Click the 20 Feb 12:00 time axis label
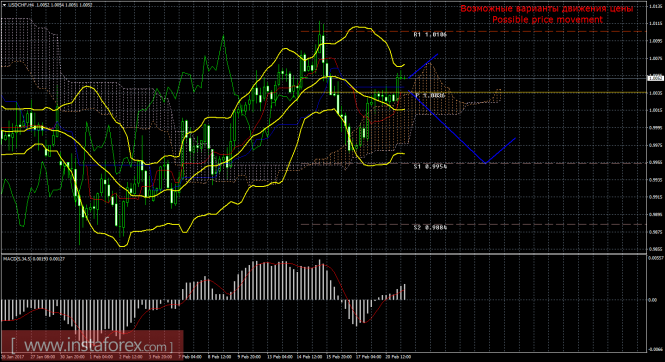 [x=398, y=357]
